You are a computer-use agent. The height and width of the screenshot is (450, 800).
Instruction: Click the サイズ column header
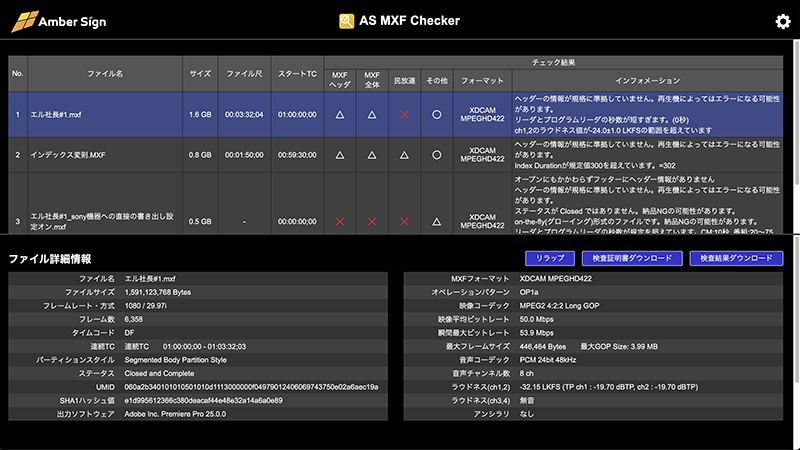click(x=201, y=73)
